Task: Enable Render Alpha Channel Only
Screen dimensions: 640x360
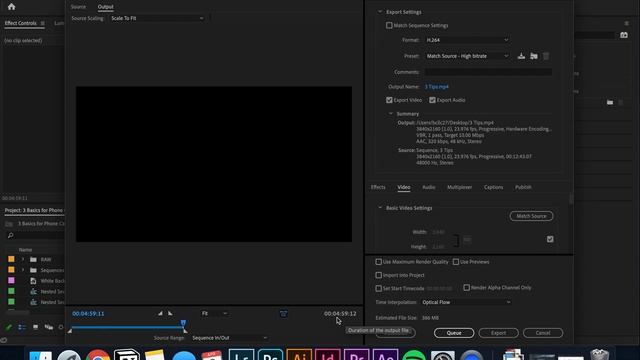Action: click(x=467, y=287)
